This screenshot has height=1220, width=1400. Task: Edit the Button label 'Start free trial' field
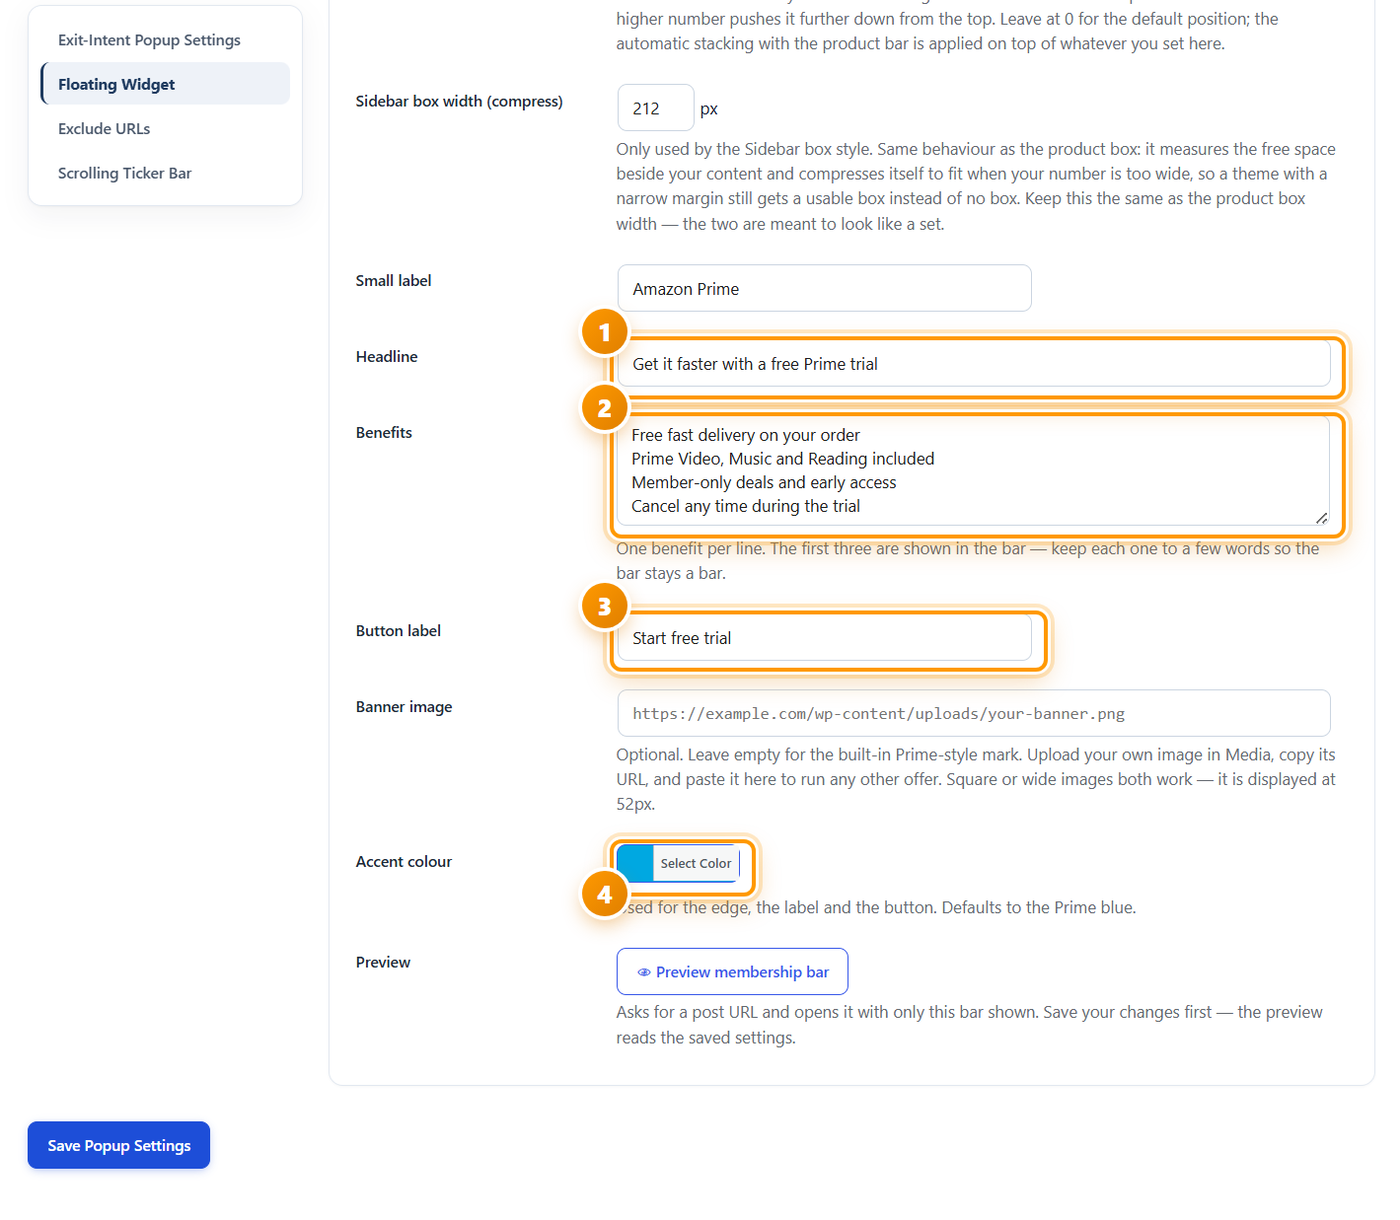(824, 638)
